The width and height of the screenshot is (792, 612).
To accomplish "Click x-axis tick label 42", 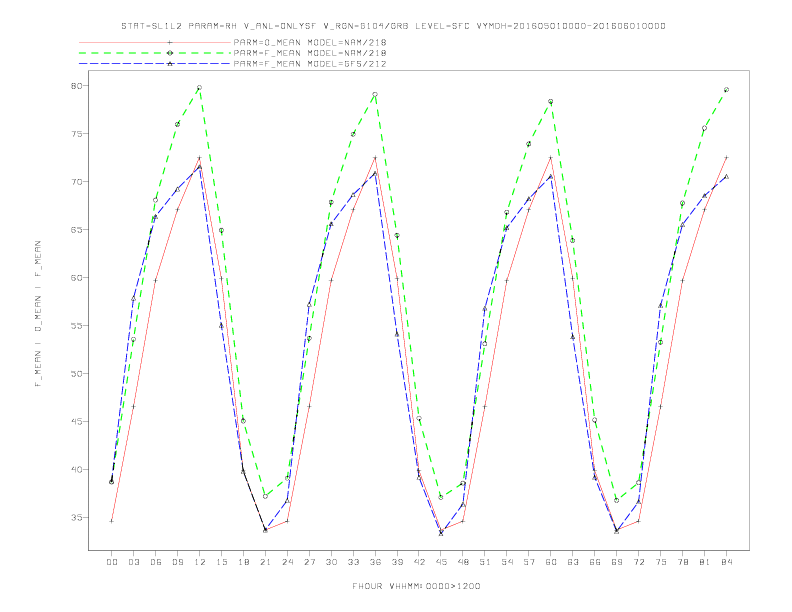I will coord(419,562).
